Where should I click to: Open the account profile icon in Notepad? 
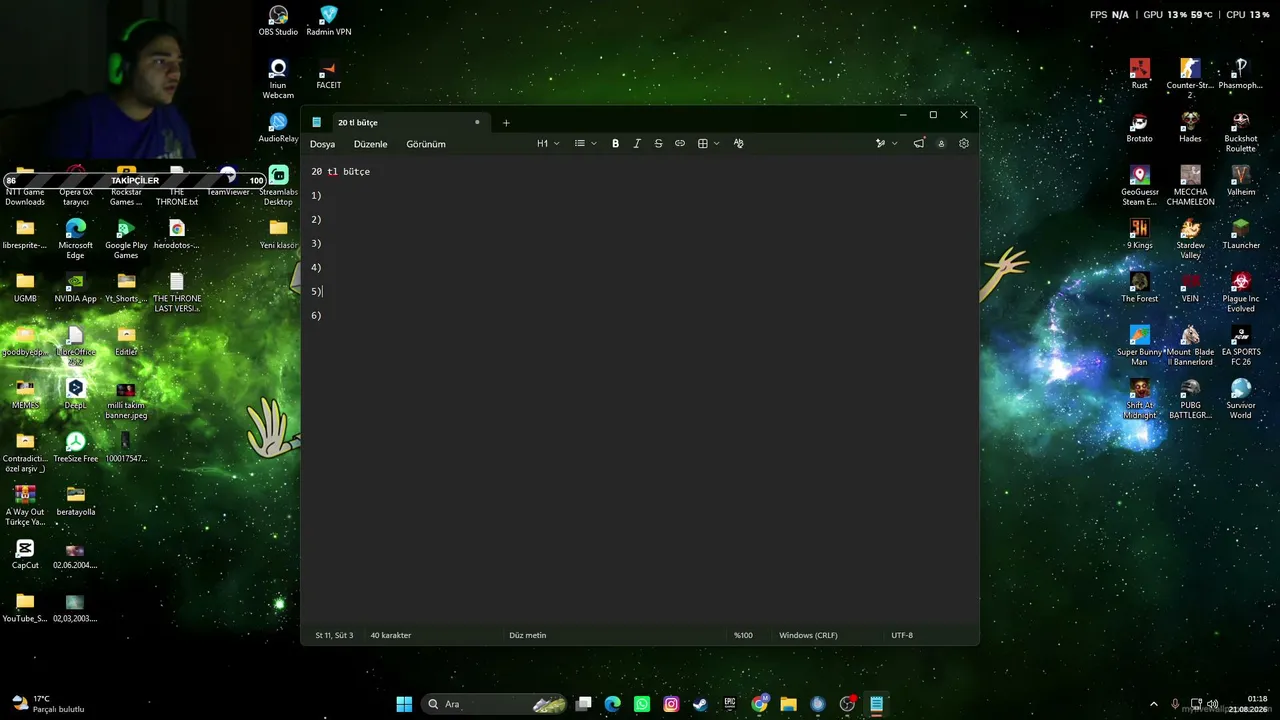941,143
